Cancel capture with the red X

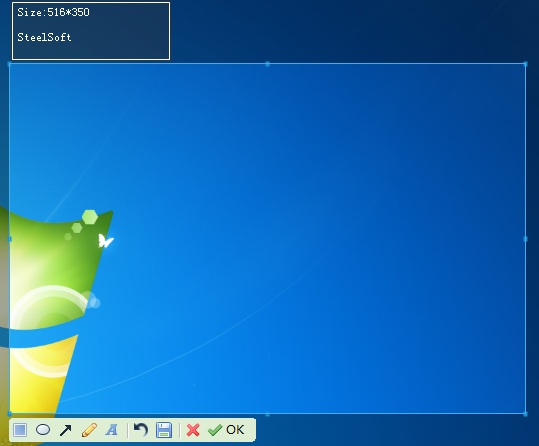(x=193, y=430)
